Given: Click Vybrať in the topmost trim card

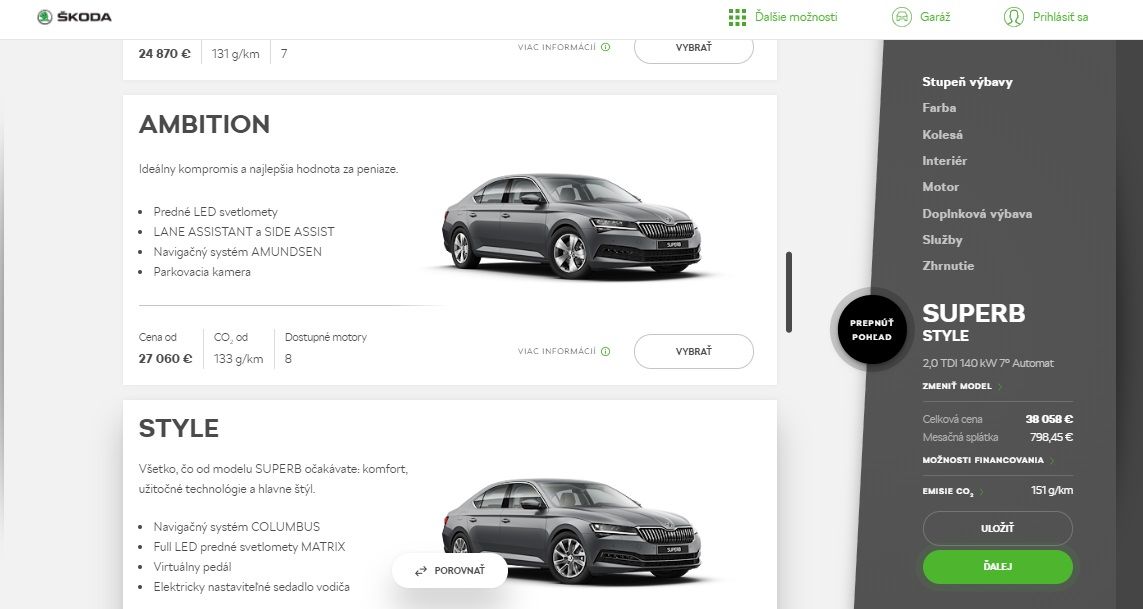Looking at the screenshot, I should (x=693, y=47).
